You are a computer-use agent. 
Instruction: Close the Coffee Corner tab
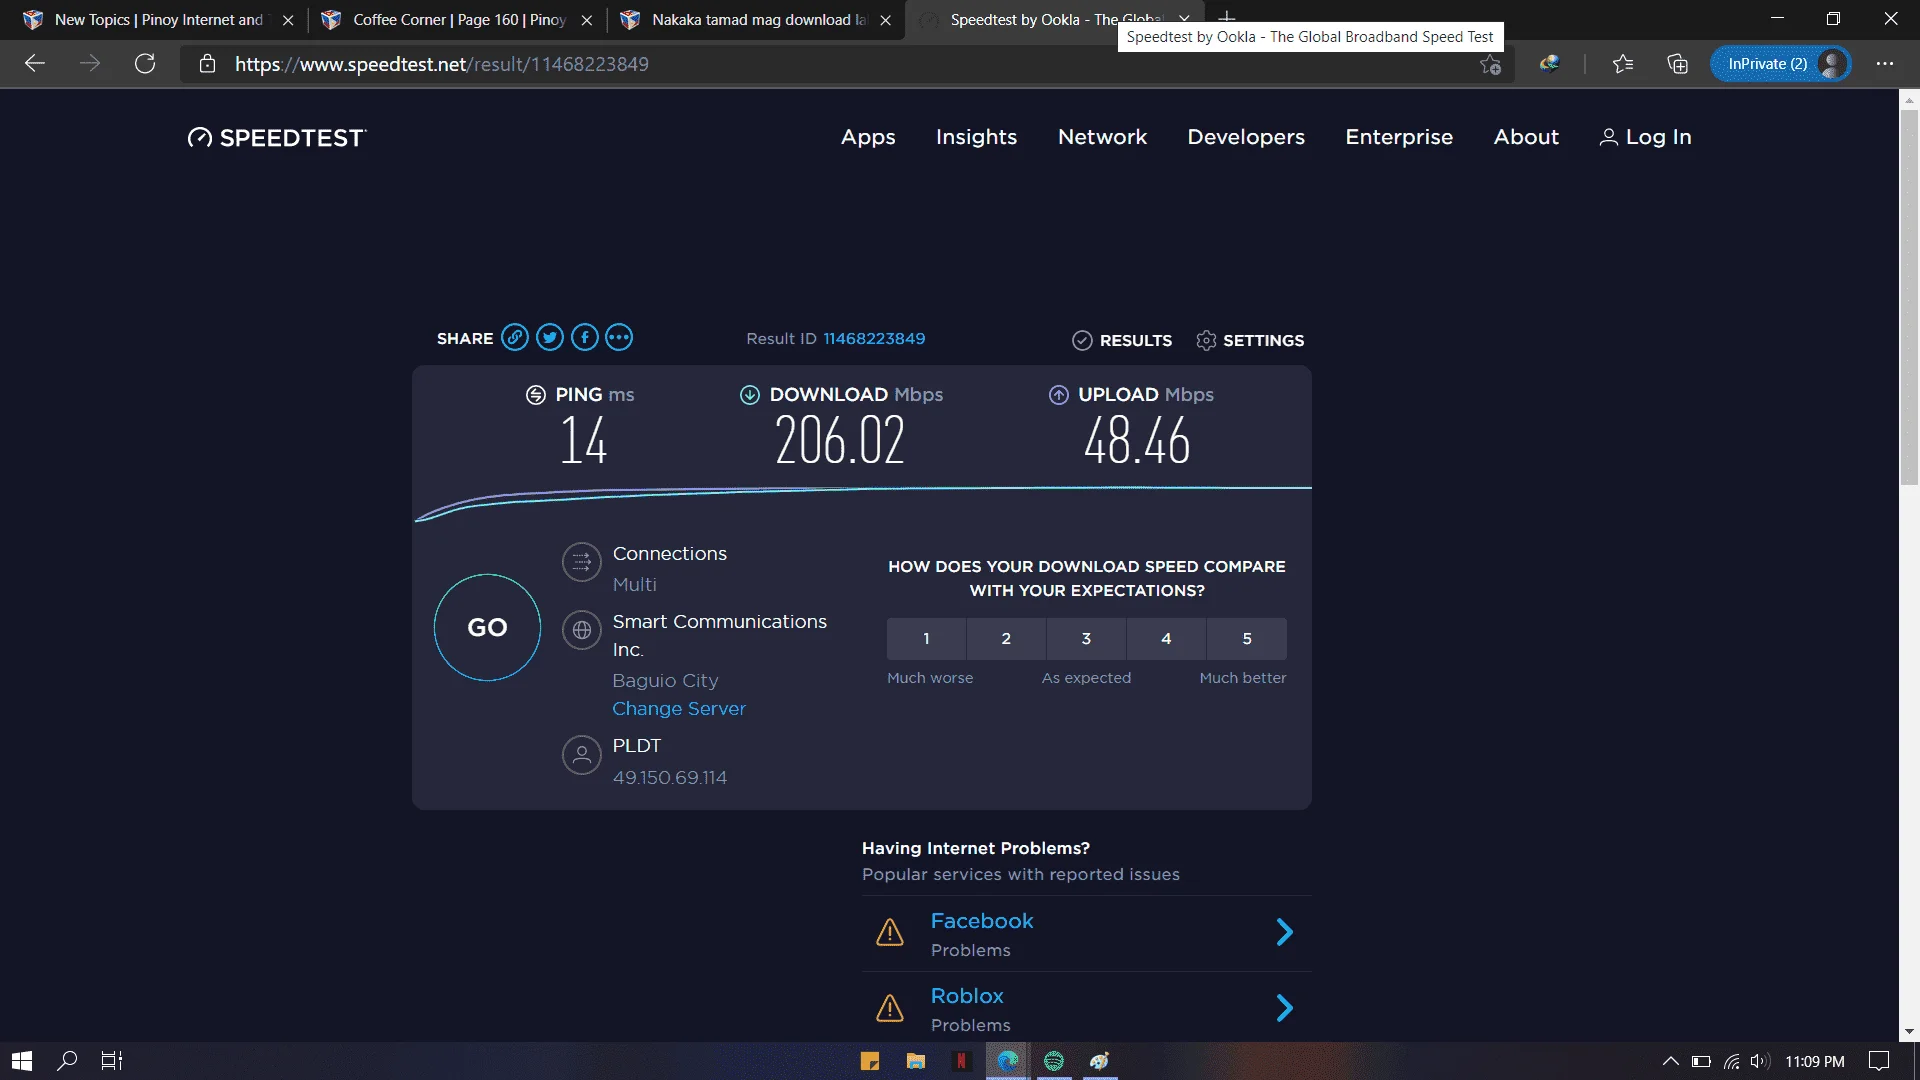tap(587, 20)
